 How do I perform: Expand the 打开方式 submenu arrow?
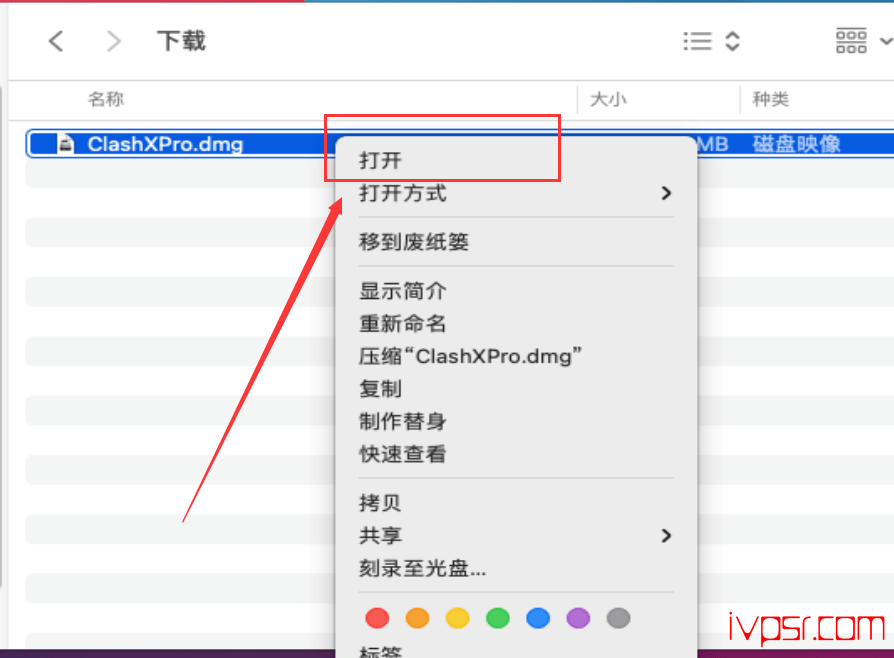point(666,193)
